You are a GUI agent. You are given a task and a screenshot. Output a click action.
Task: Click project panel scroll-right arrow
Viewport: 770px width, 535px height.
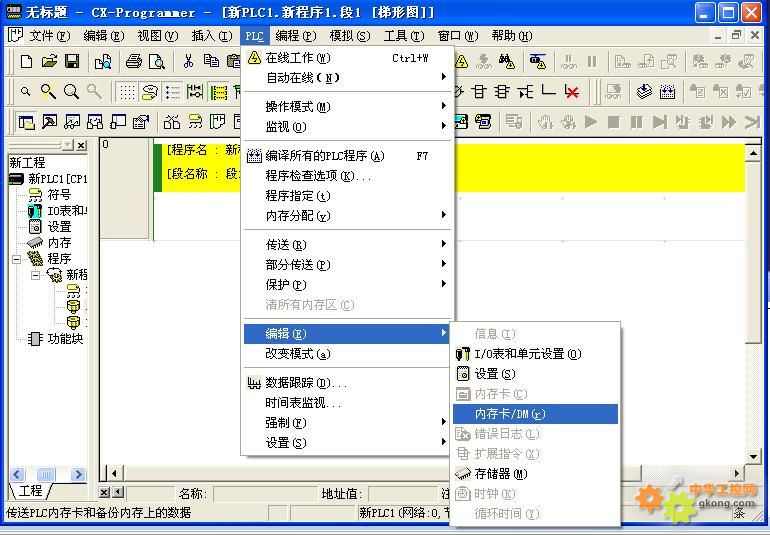point(78,474)
